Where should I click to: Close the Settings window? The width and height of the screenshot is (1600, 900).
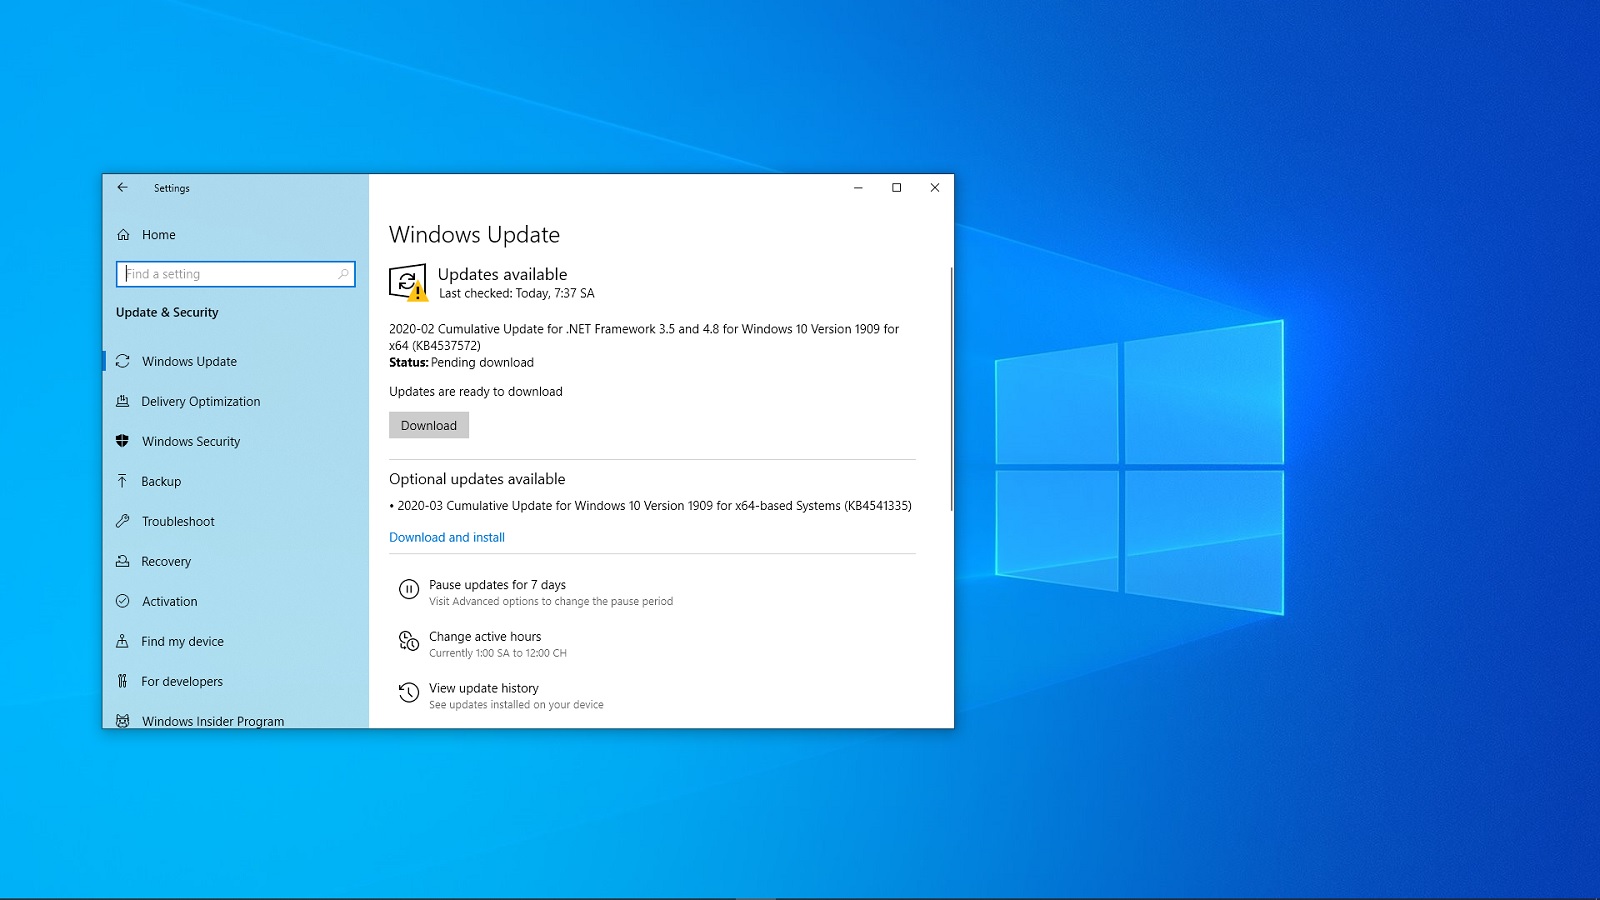pos(935,187)
